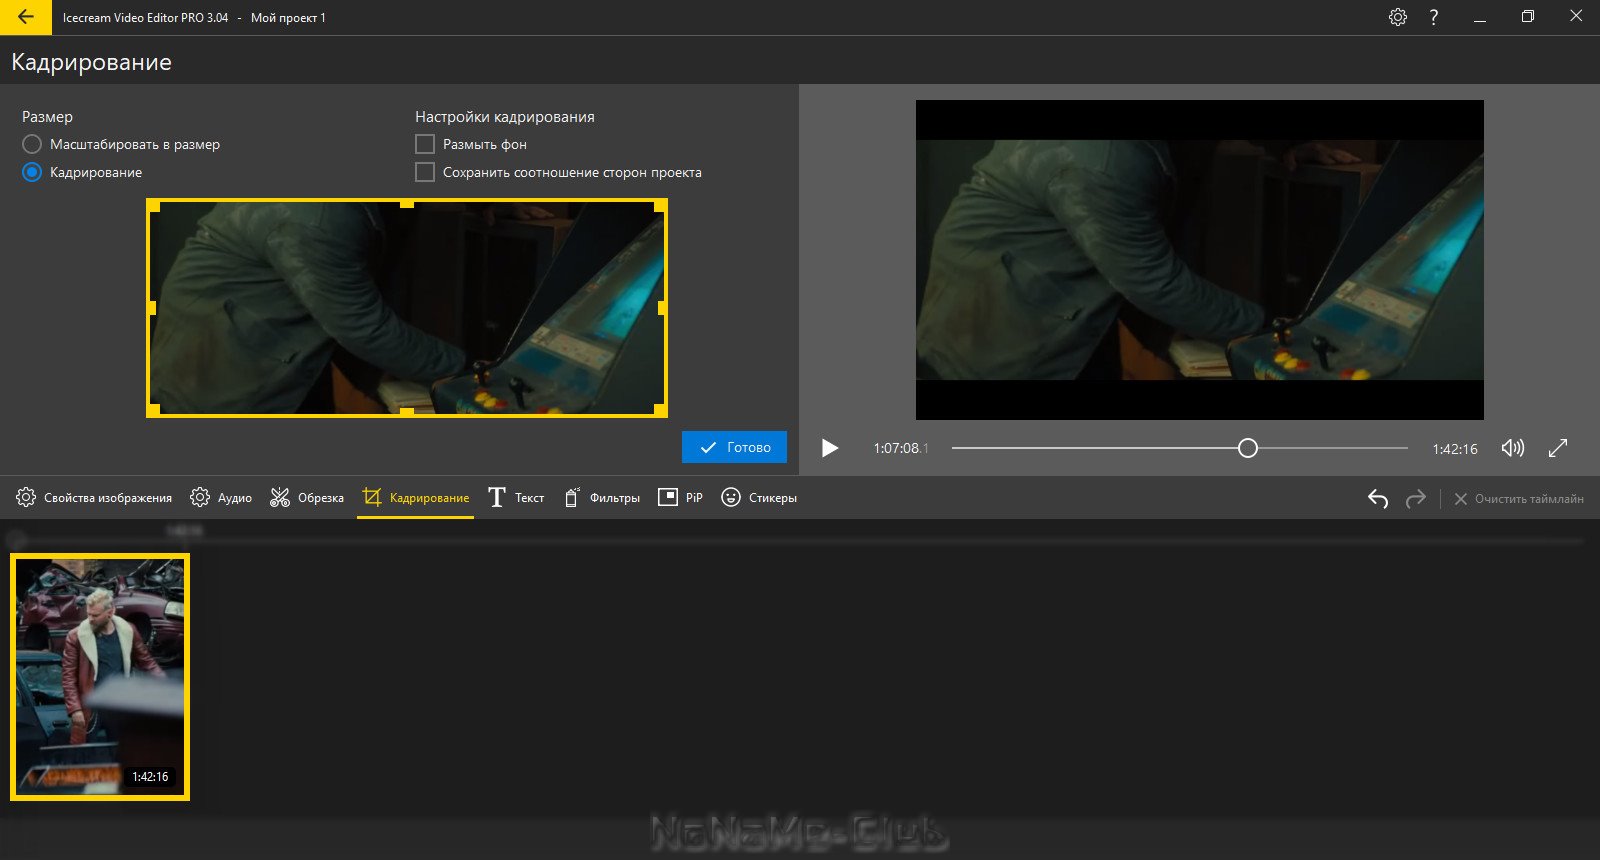Click the Готово button
The image size is (1600, 860).
[x=734, y=447]
